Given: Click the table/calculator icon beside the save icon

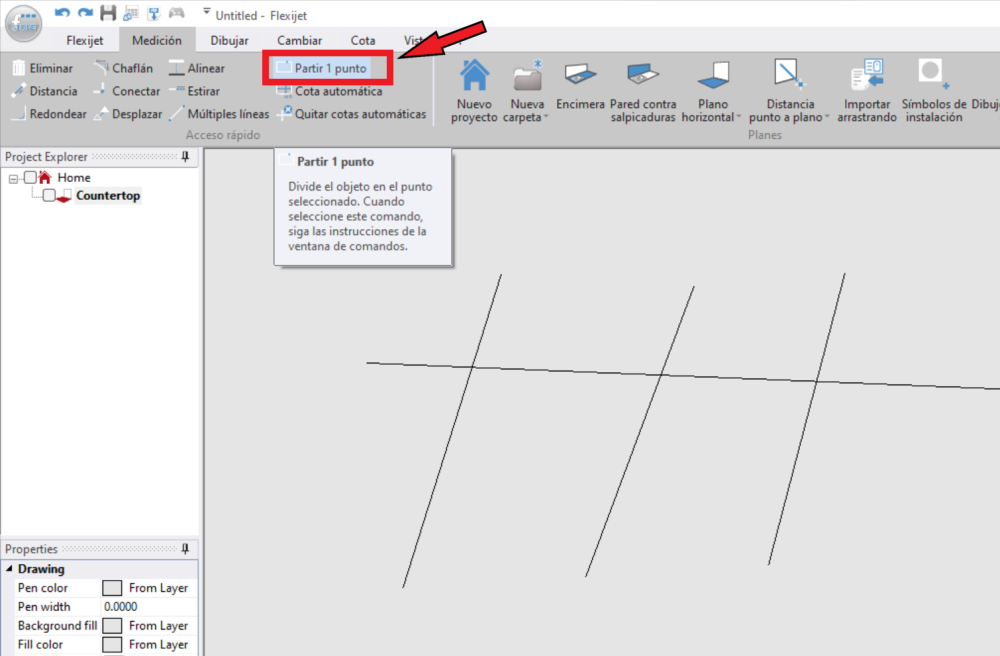Looking at the screenshot, I should pyautogui.click(x=131, y=13).
